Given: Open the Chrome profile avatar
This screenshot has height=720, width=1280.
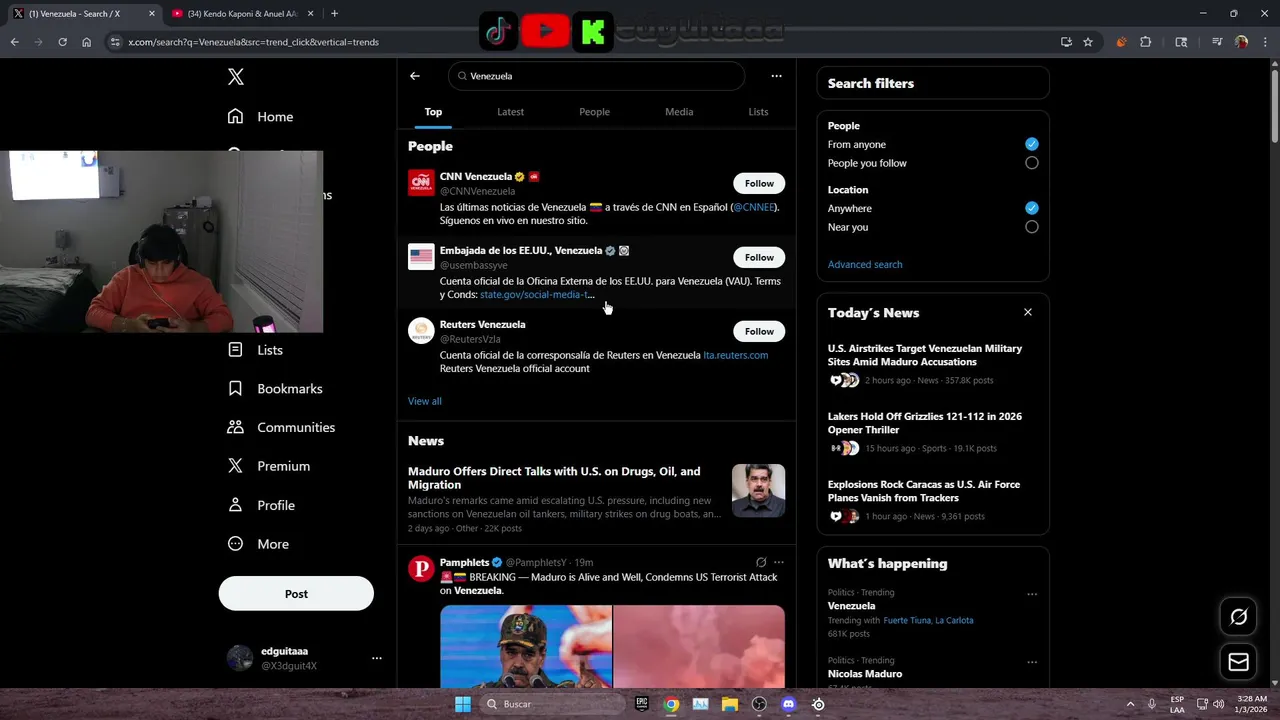Looking at the screenshot, I should coord(1241,42).
